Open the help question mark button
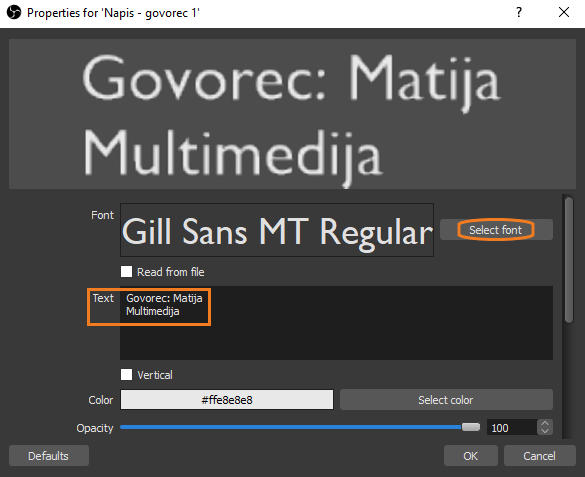The width and height of the screenshot is (585, 477). pyautogui.click(x=519, y=13)
